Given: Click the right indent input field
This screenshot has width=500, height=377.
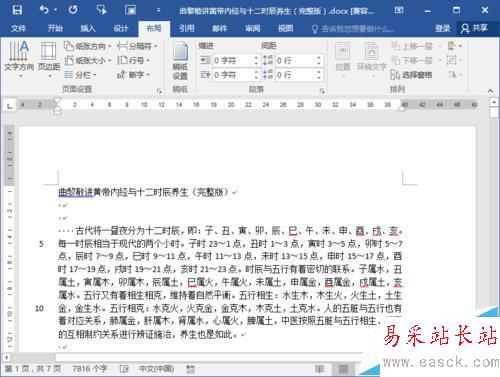Looking at the screenshot, I should click(232, 75).
